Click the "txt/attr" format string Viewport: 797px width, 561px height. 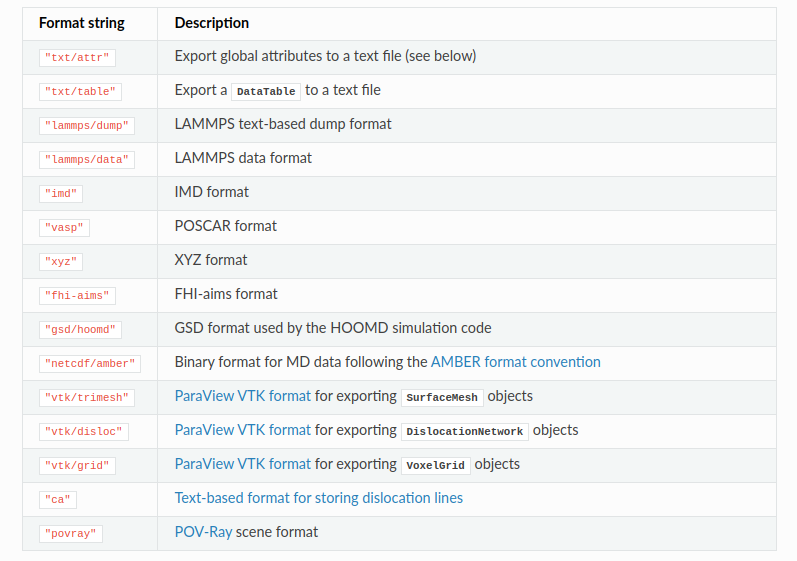click(x=71, y=57)
